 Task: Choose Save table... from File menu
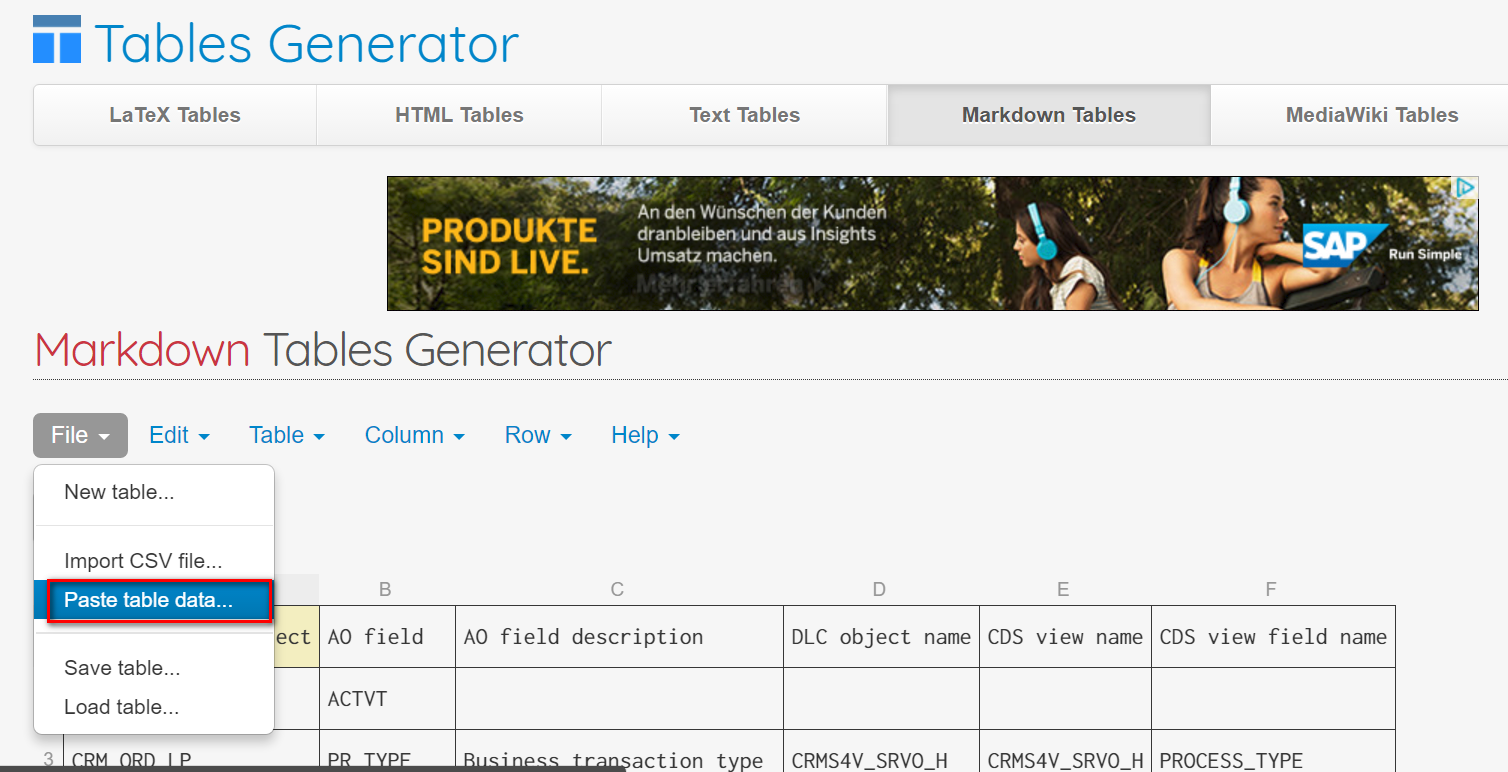point(154,668)
